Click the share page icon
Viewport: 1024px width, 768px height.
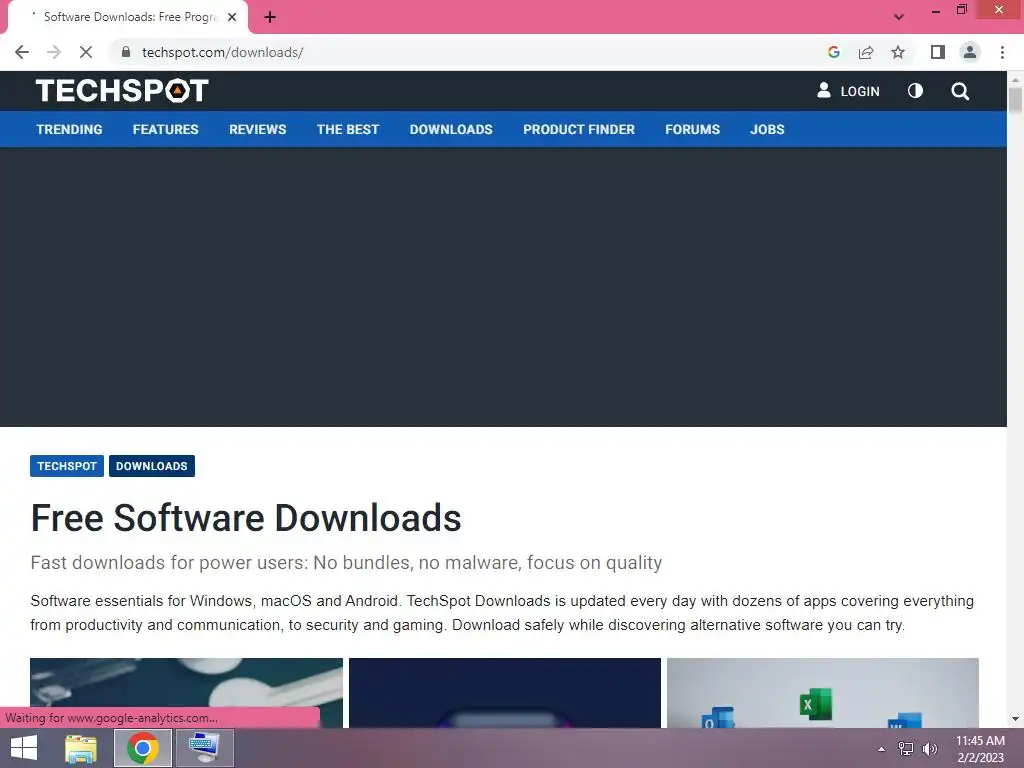point(866,52)
